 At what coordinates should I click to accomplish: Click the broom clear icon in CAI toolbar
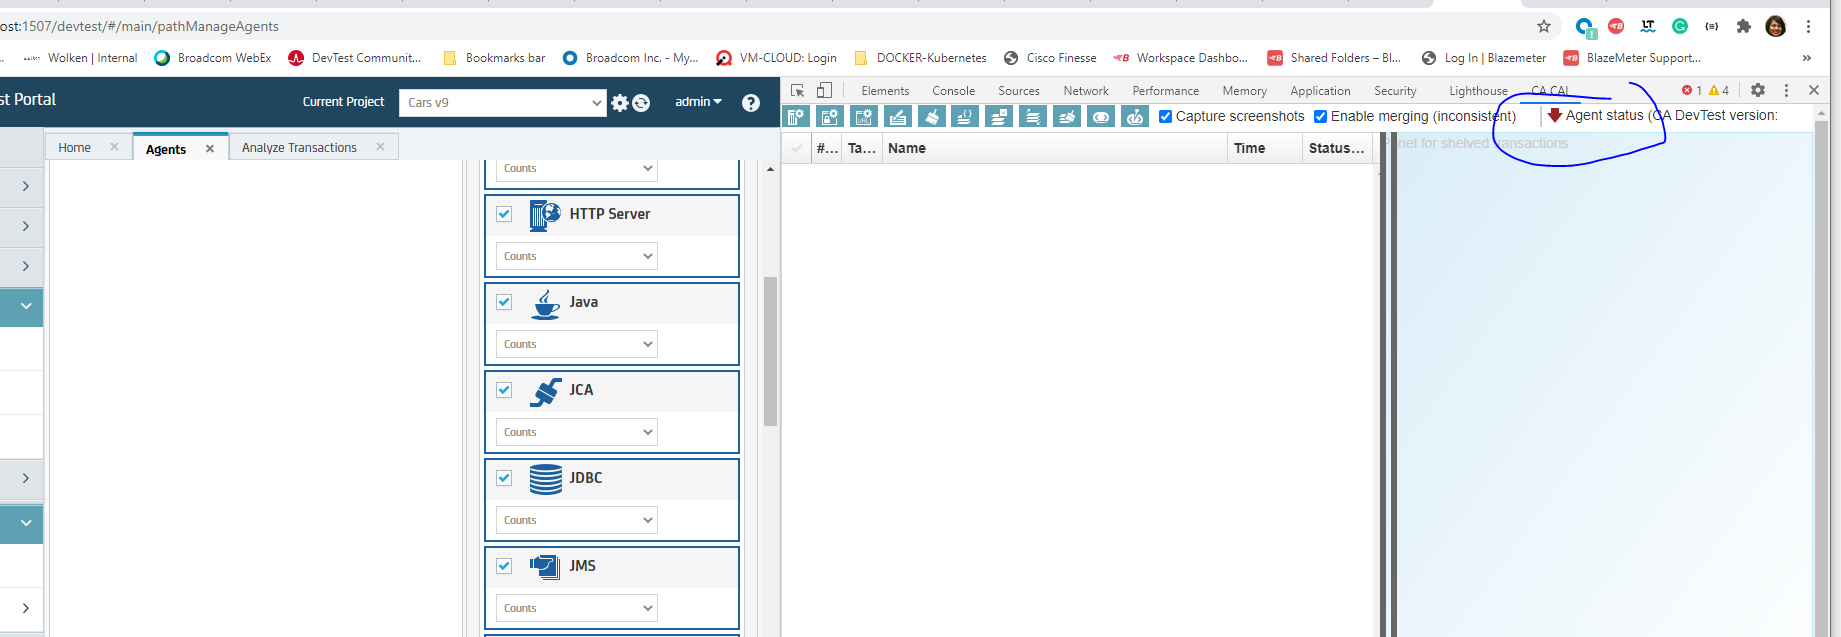point(931,117)
